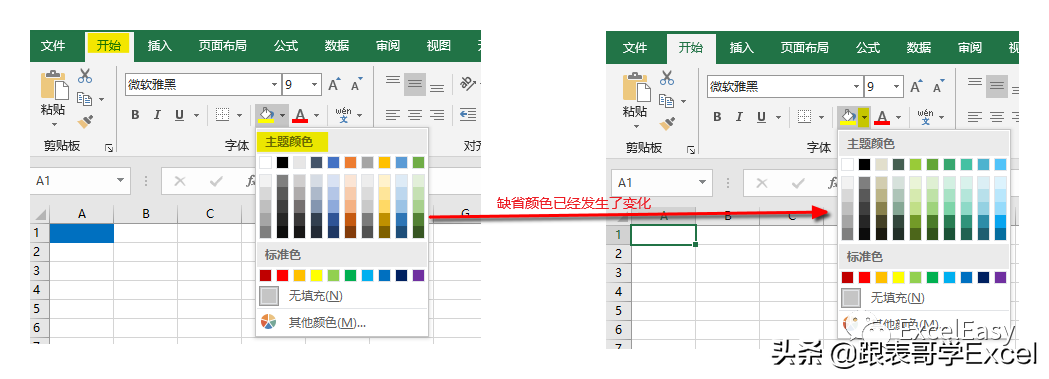Expand underline style arrow in left Excel window
Viewport: 1049px width, 379px height.
point(196,116)
